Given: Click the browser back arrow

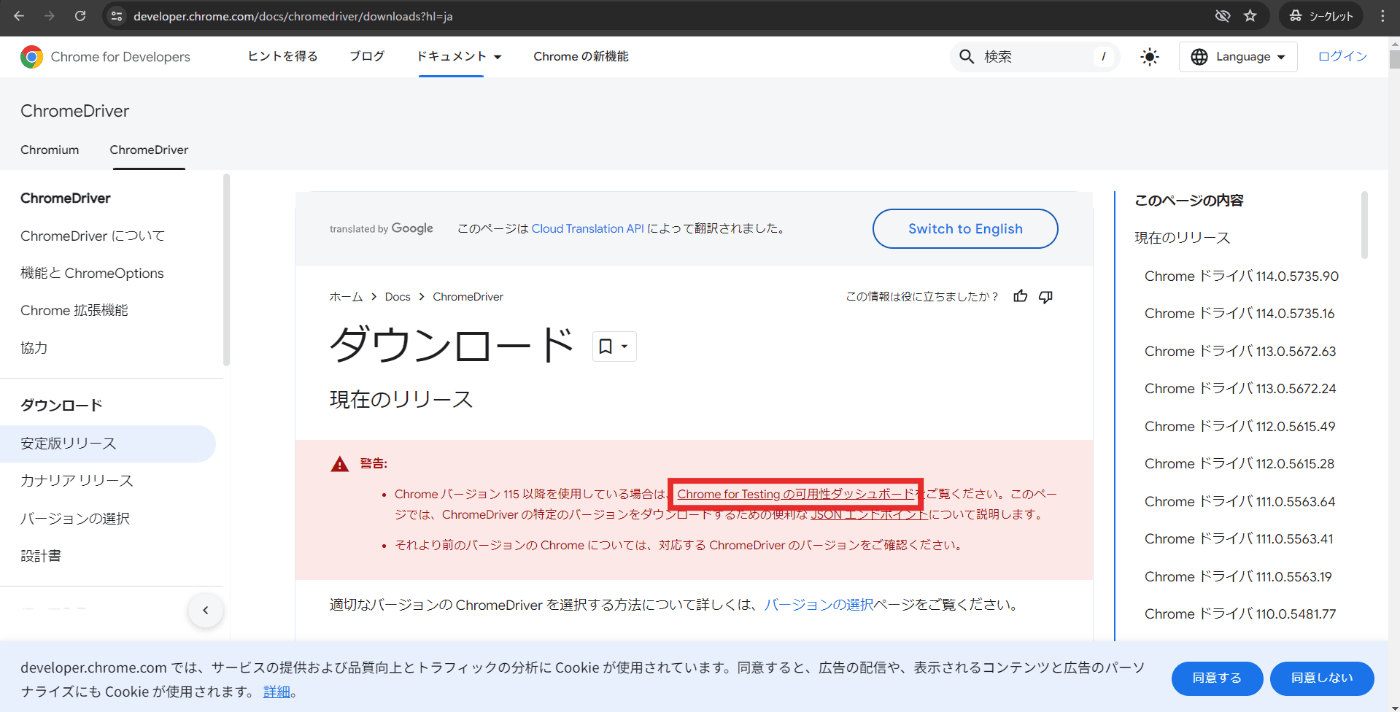Looking at the screenshot, I should point(18,16).
